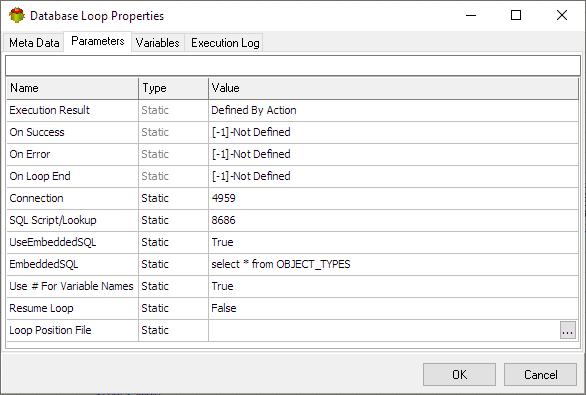Select the UseEmbeddedSQL parameter name
The width and height of the screenshot is (586, 395).
pyautogui.click(x=53, y=243)
